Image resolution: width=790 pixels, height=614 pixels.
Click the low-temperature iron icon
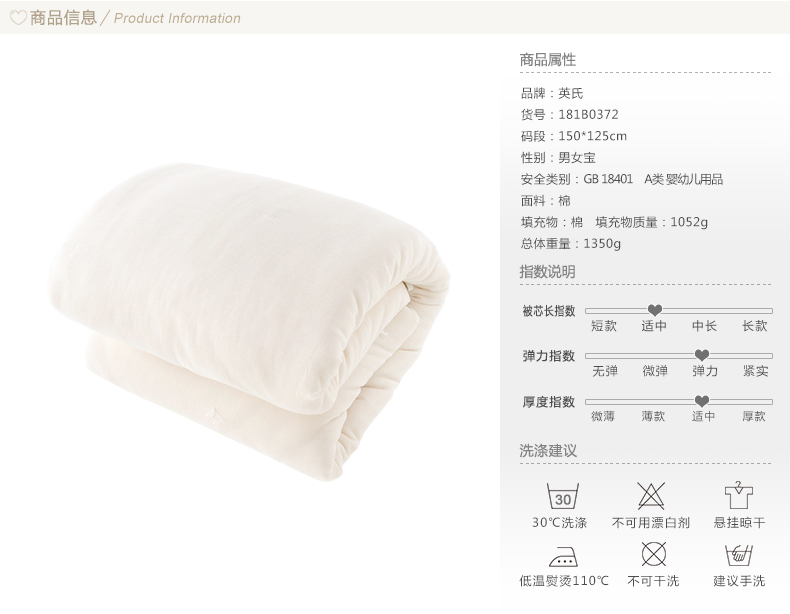click(563, 556)
